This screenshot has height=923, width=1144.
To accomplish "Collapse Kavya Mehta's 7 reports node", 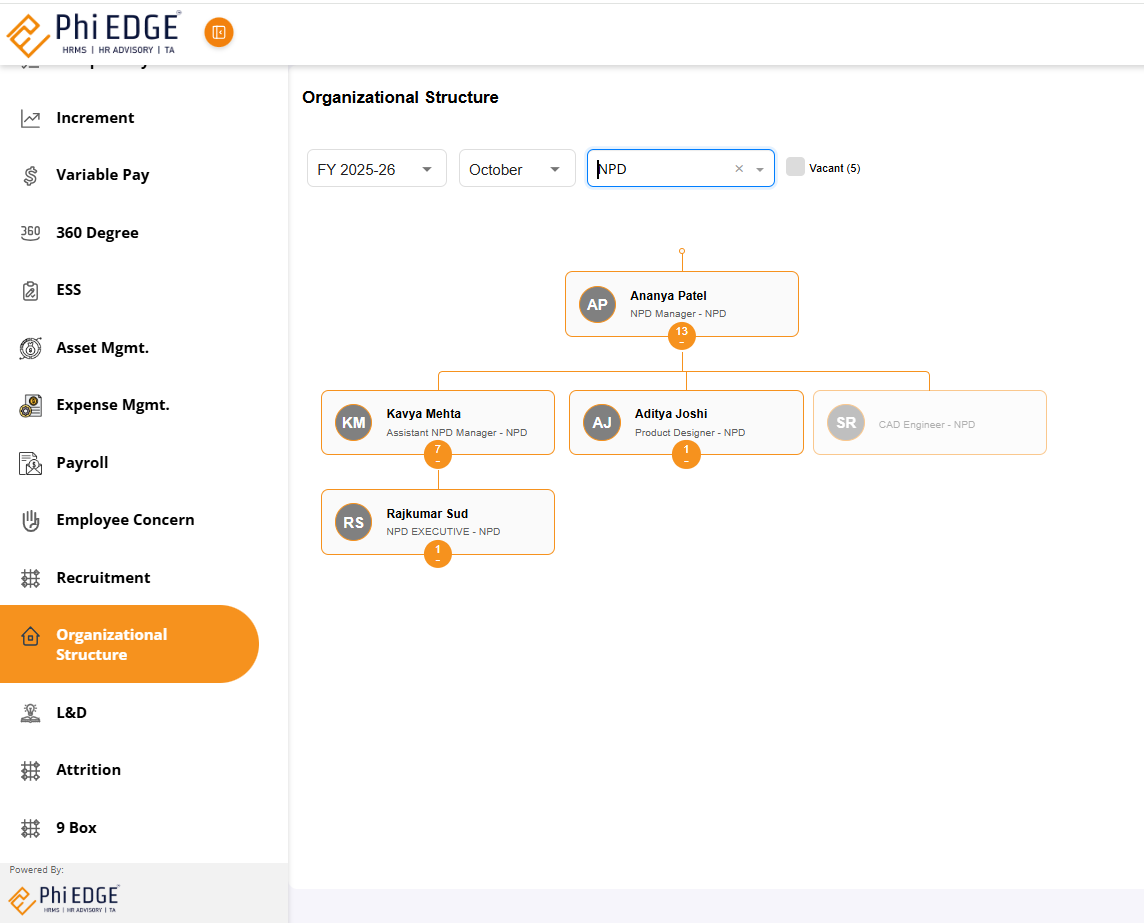I will click(x=437, y=455).
